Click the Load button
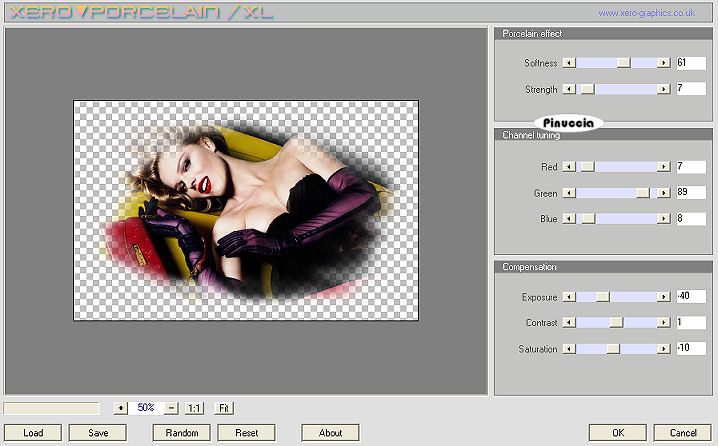Image resolution: width=718 pixels, height=446 pixels. click(33, 433)
